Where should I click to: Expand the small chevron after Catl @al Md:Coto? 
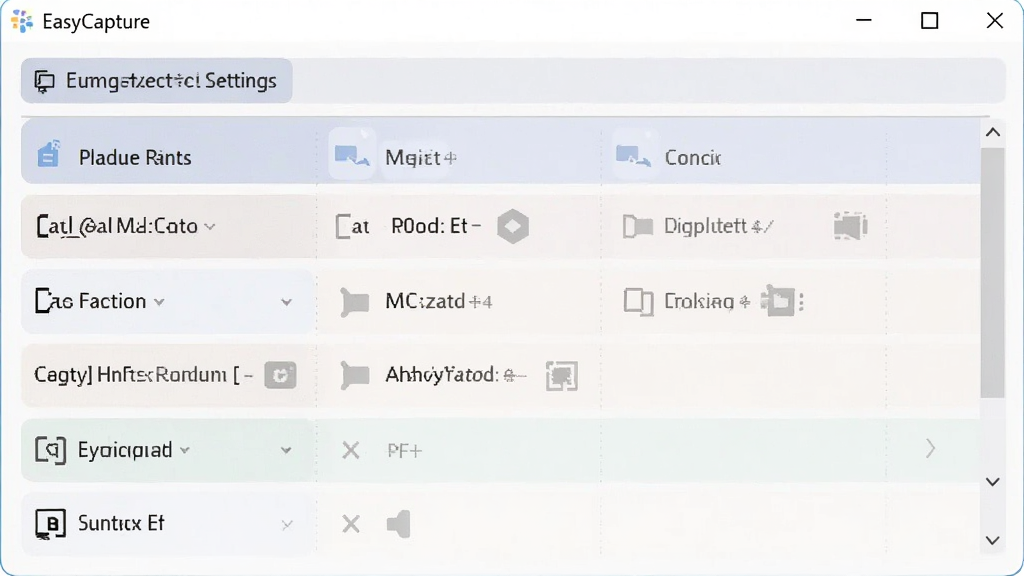pyautogui.click(x=210, y=227)
